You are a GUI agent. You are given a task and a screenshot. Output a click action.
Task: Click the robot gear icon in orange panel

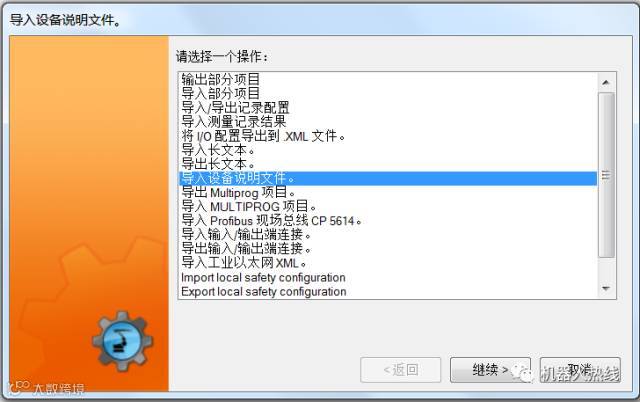[122, 341]
